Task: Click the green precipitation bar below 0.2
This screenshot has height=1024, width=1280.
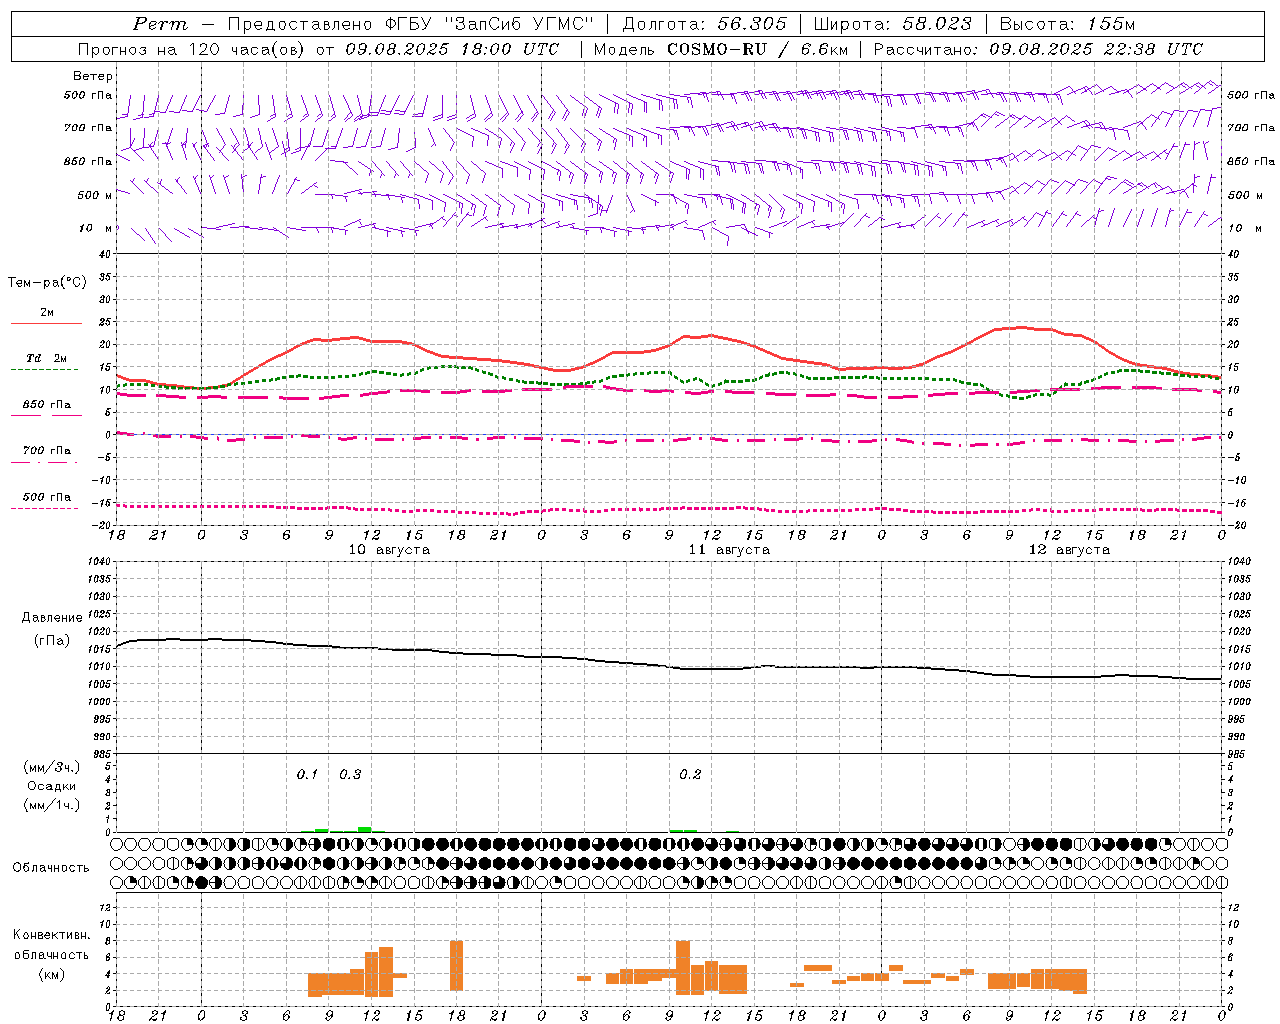Action: pos(684,831)
